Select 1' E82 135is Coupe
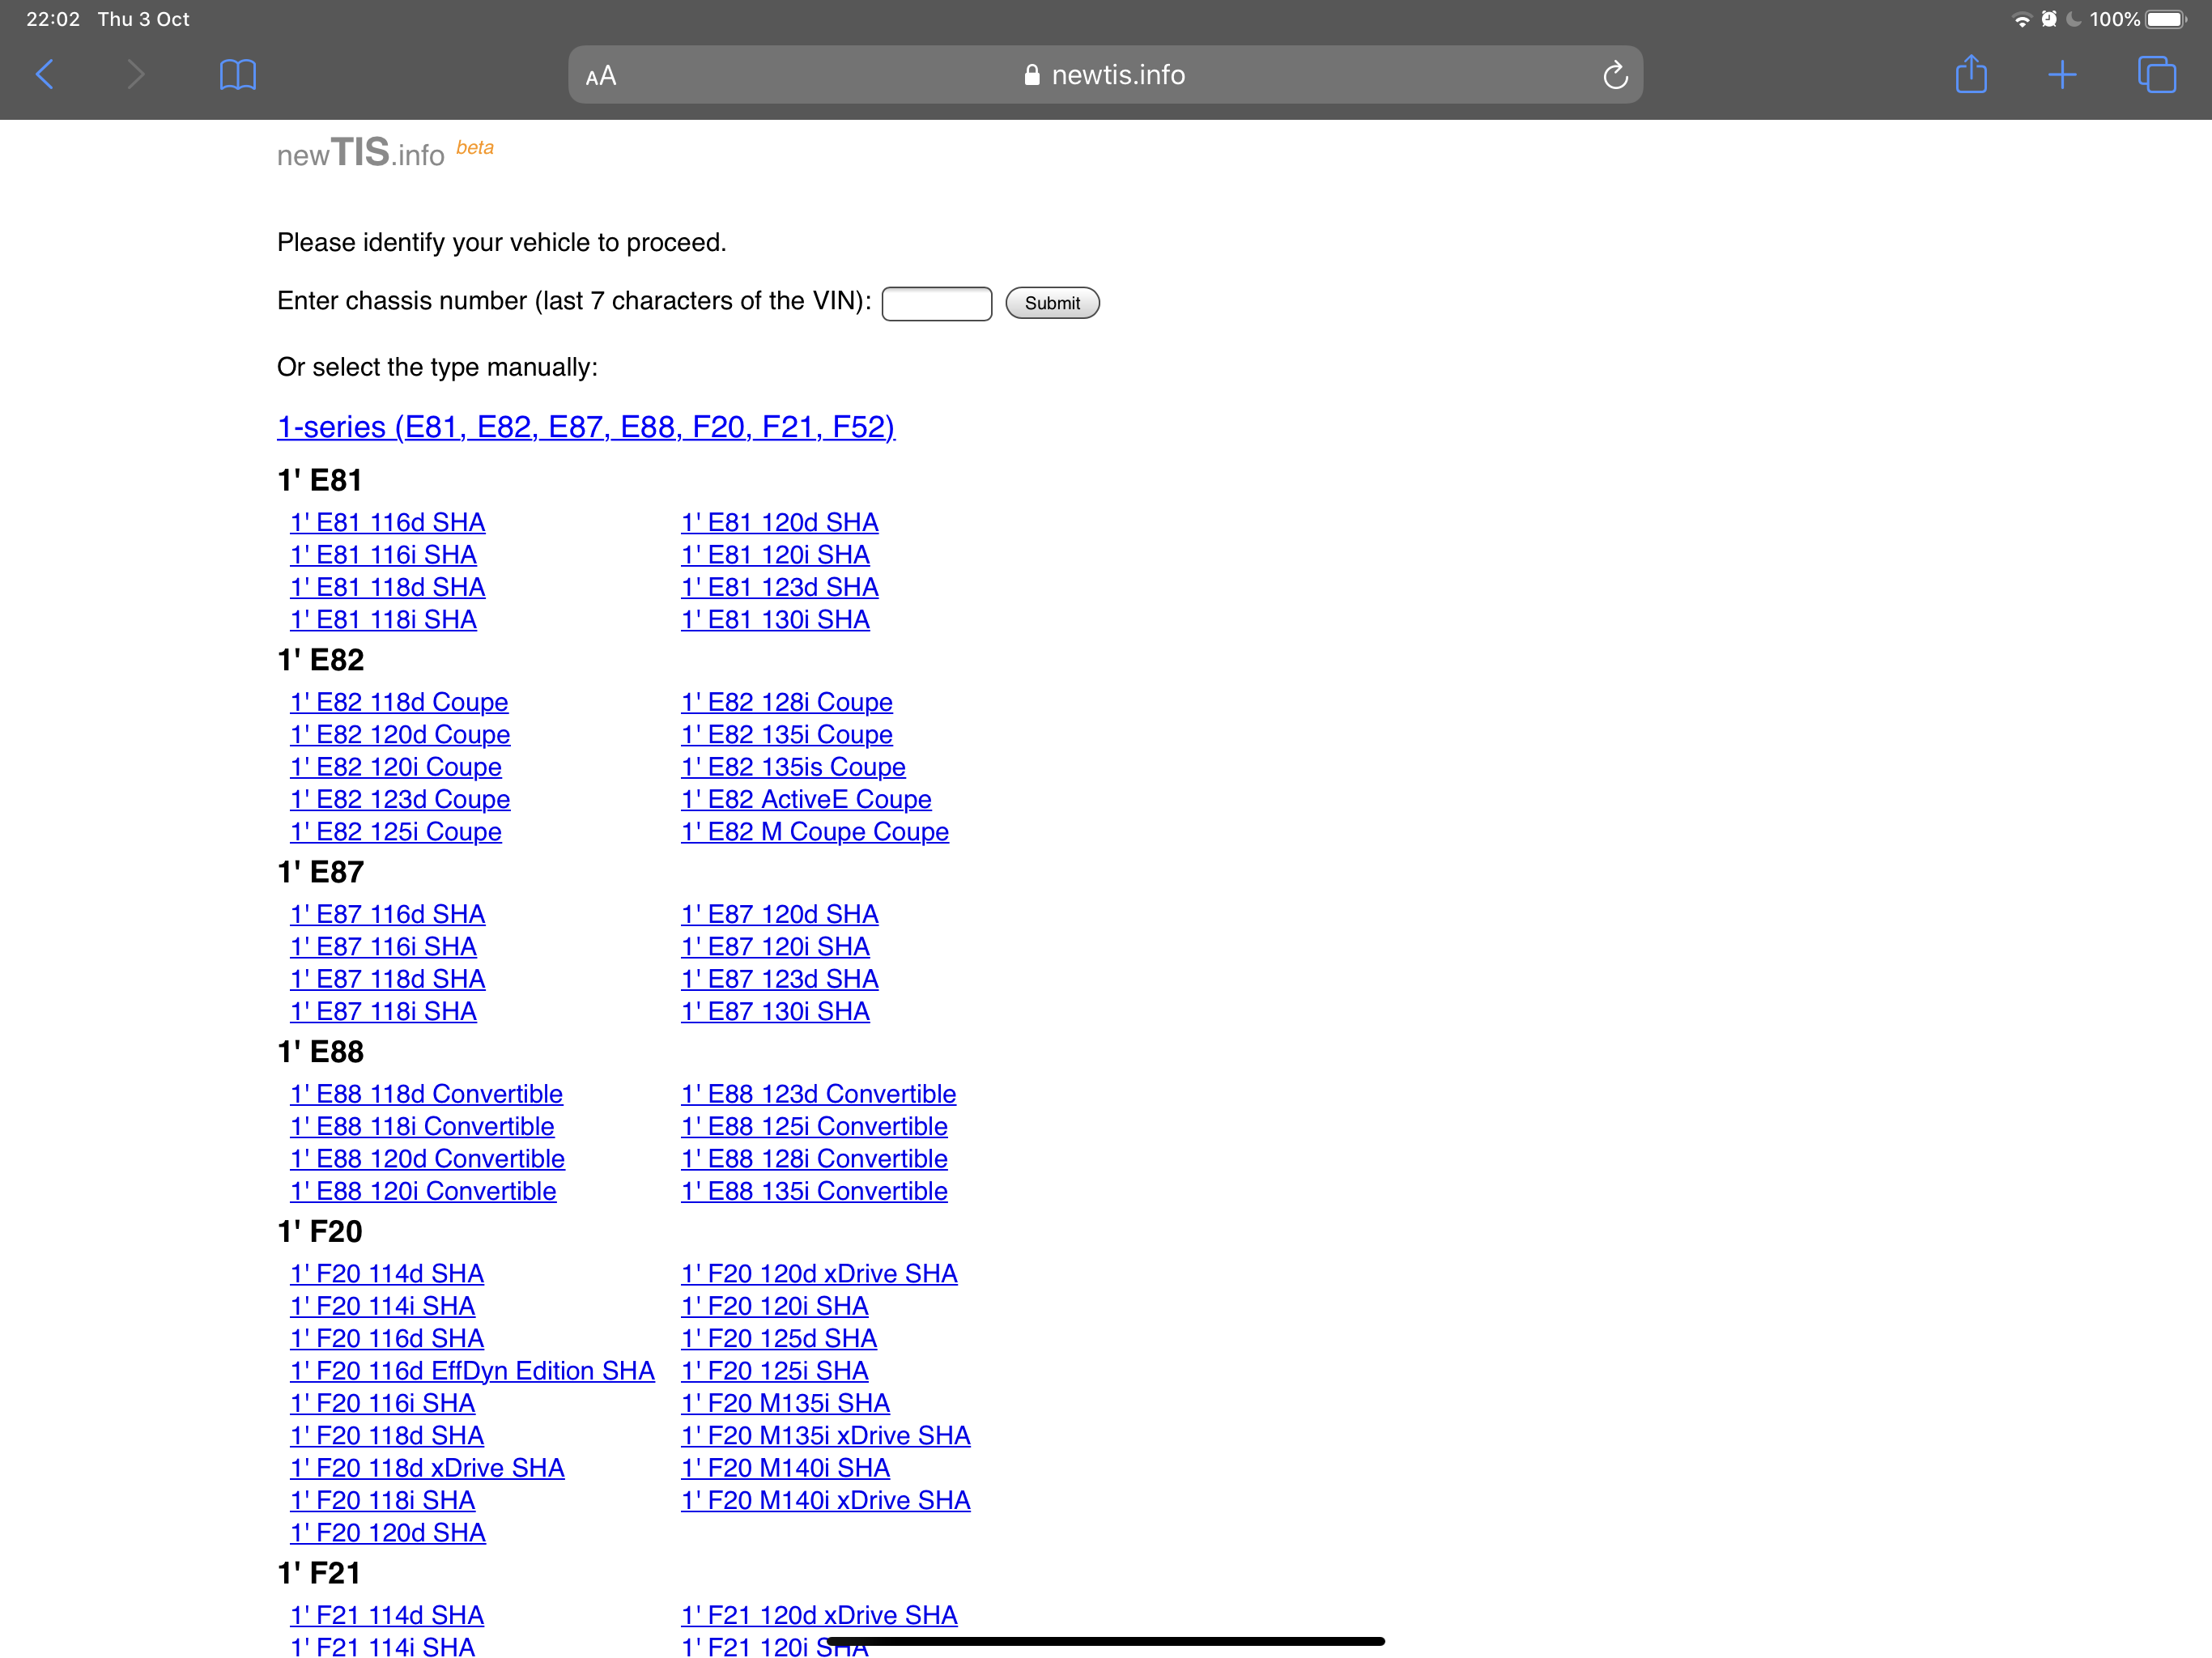 tap(793, 767)
